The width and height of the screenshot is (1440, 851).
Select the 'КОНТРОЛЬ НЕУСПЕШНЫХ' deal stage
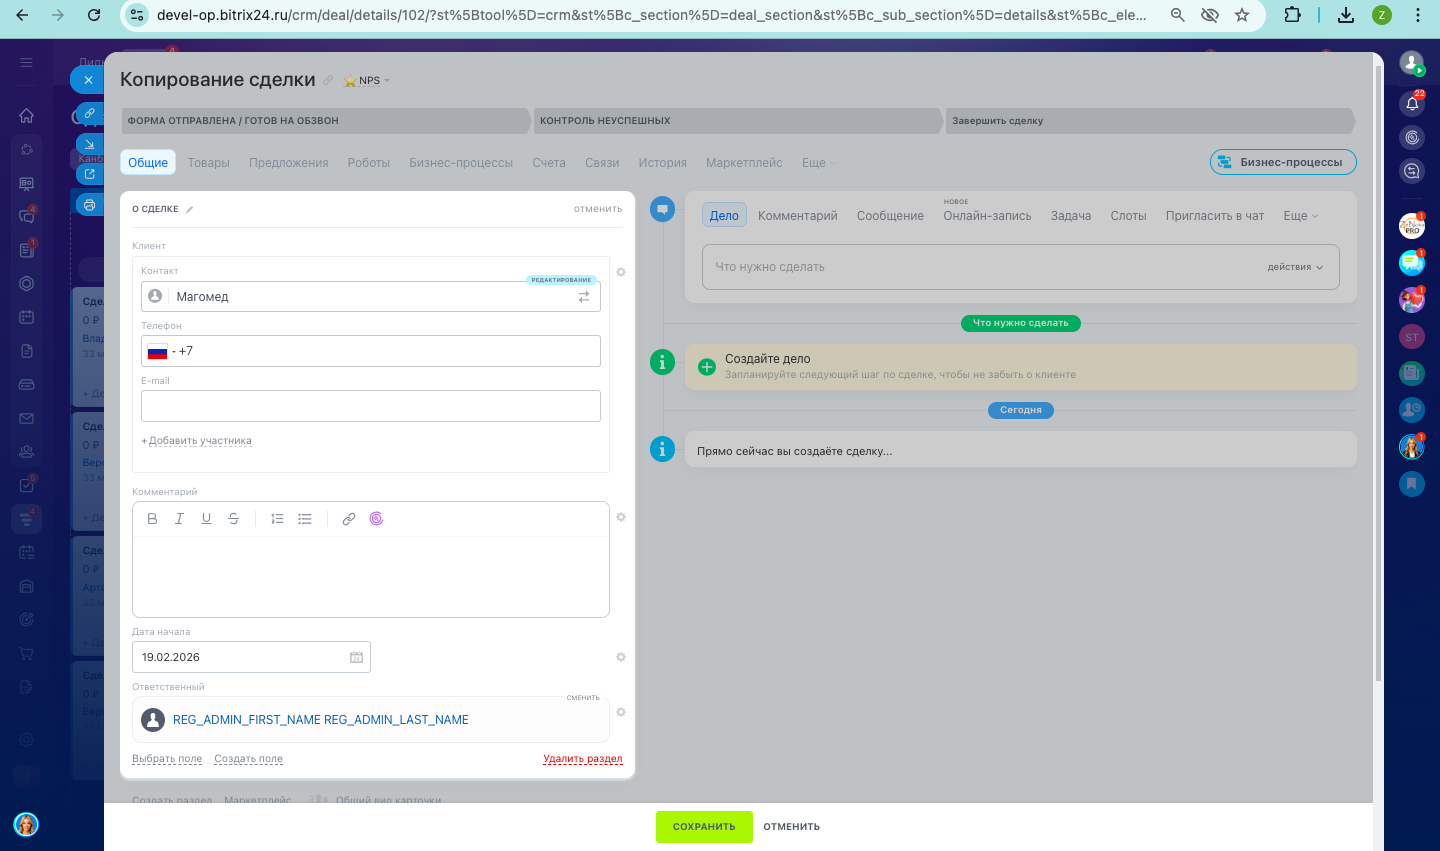point(738,121)
